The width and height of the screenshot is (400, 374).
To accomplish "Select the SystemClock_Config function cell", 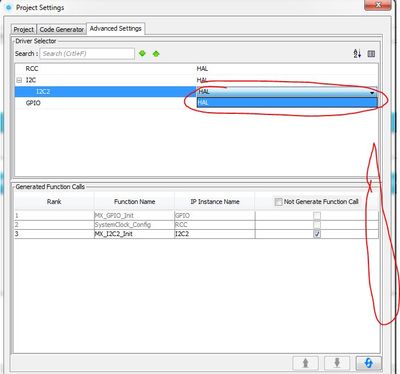I will (x=134, y=225).
